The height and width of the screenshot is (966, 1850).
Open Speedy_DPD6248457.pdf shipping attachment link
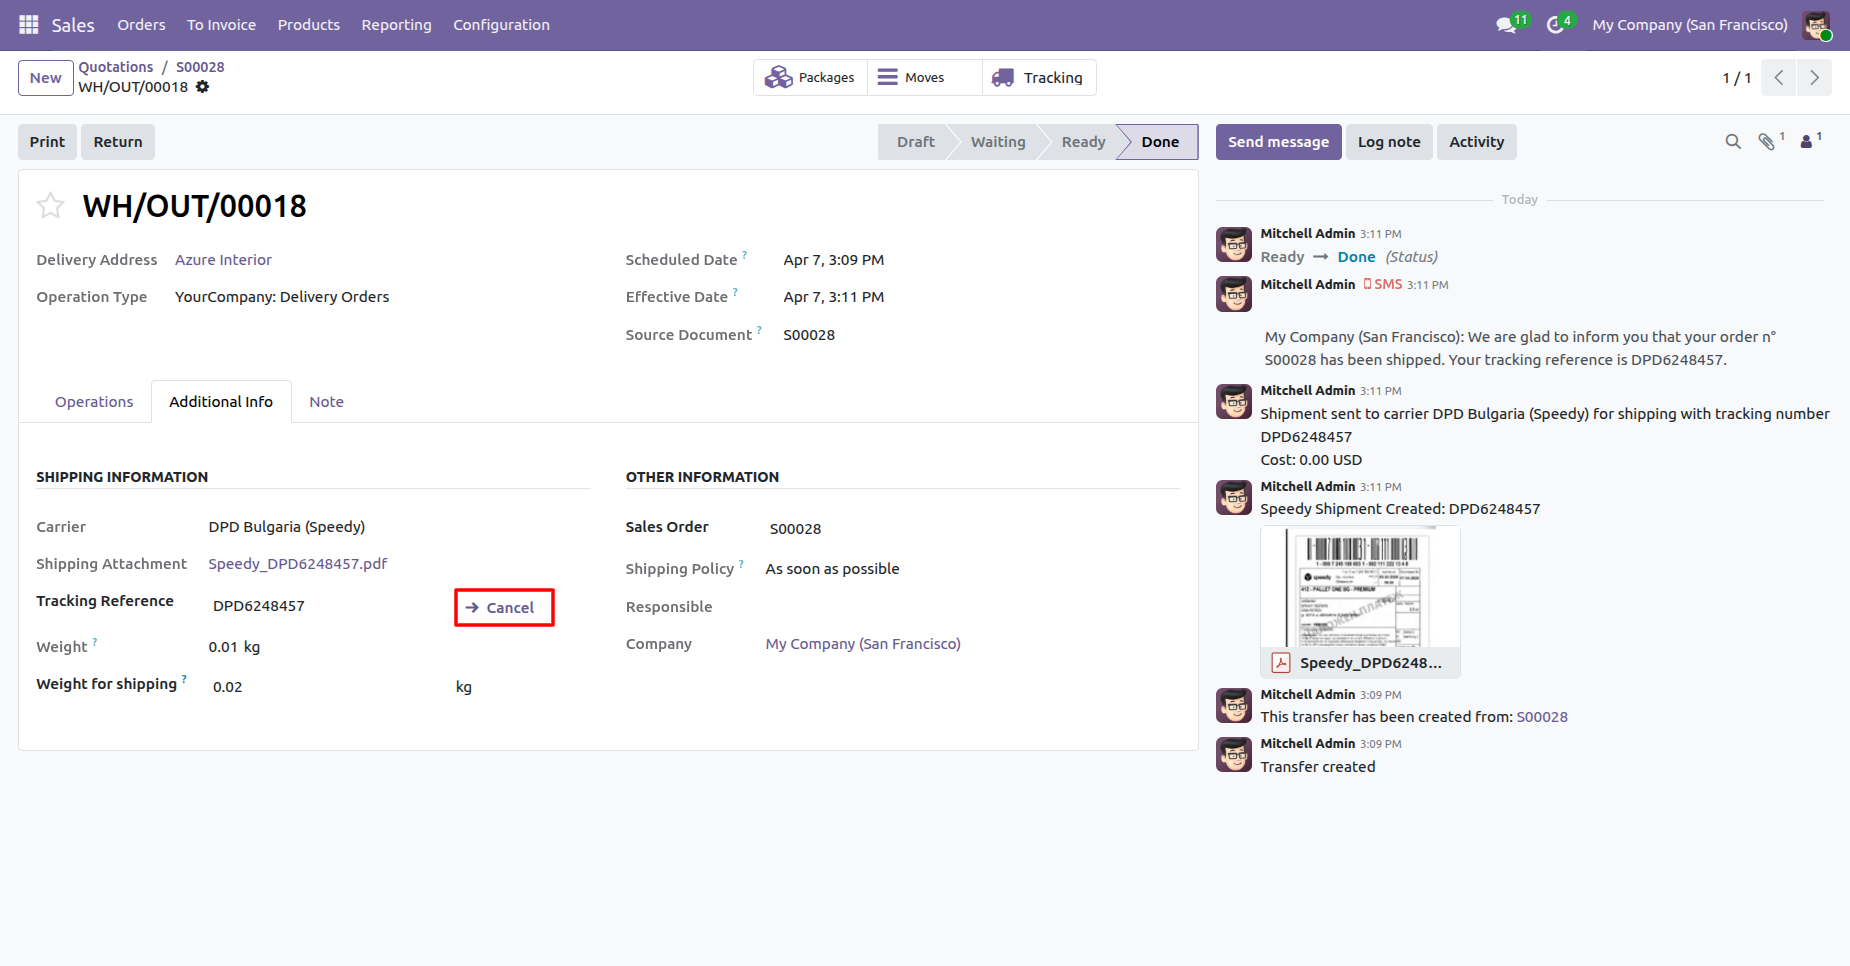pyautogui.click(x=298, y=564)
